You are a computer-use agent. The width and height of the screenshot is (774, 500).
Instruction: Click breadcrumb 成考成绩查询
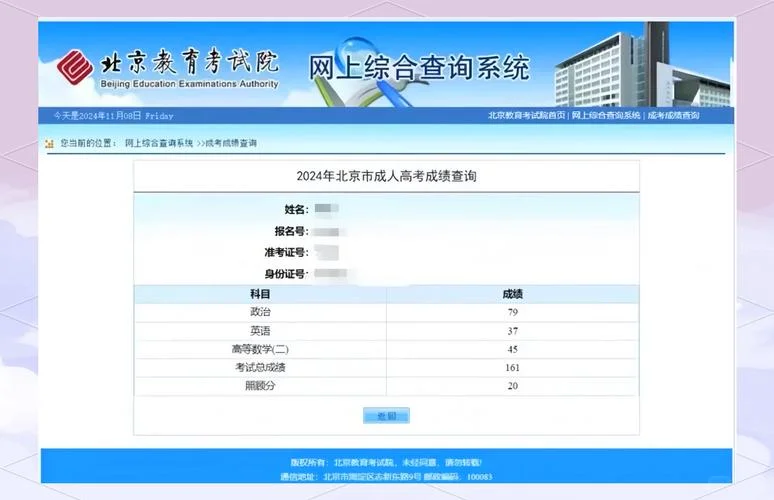click(x=231, y=143)
